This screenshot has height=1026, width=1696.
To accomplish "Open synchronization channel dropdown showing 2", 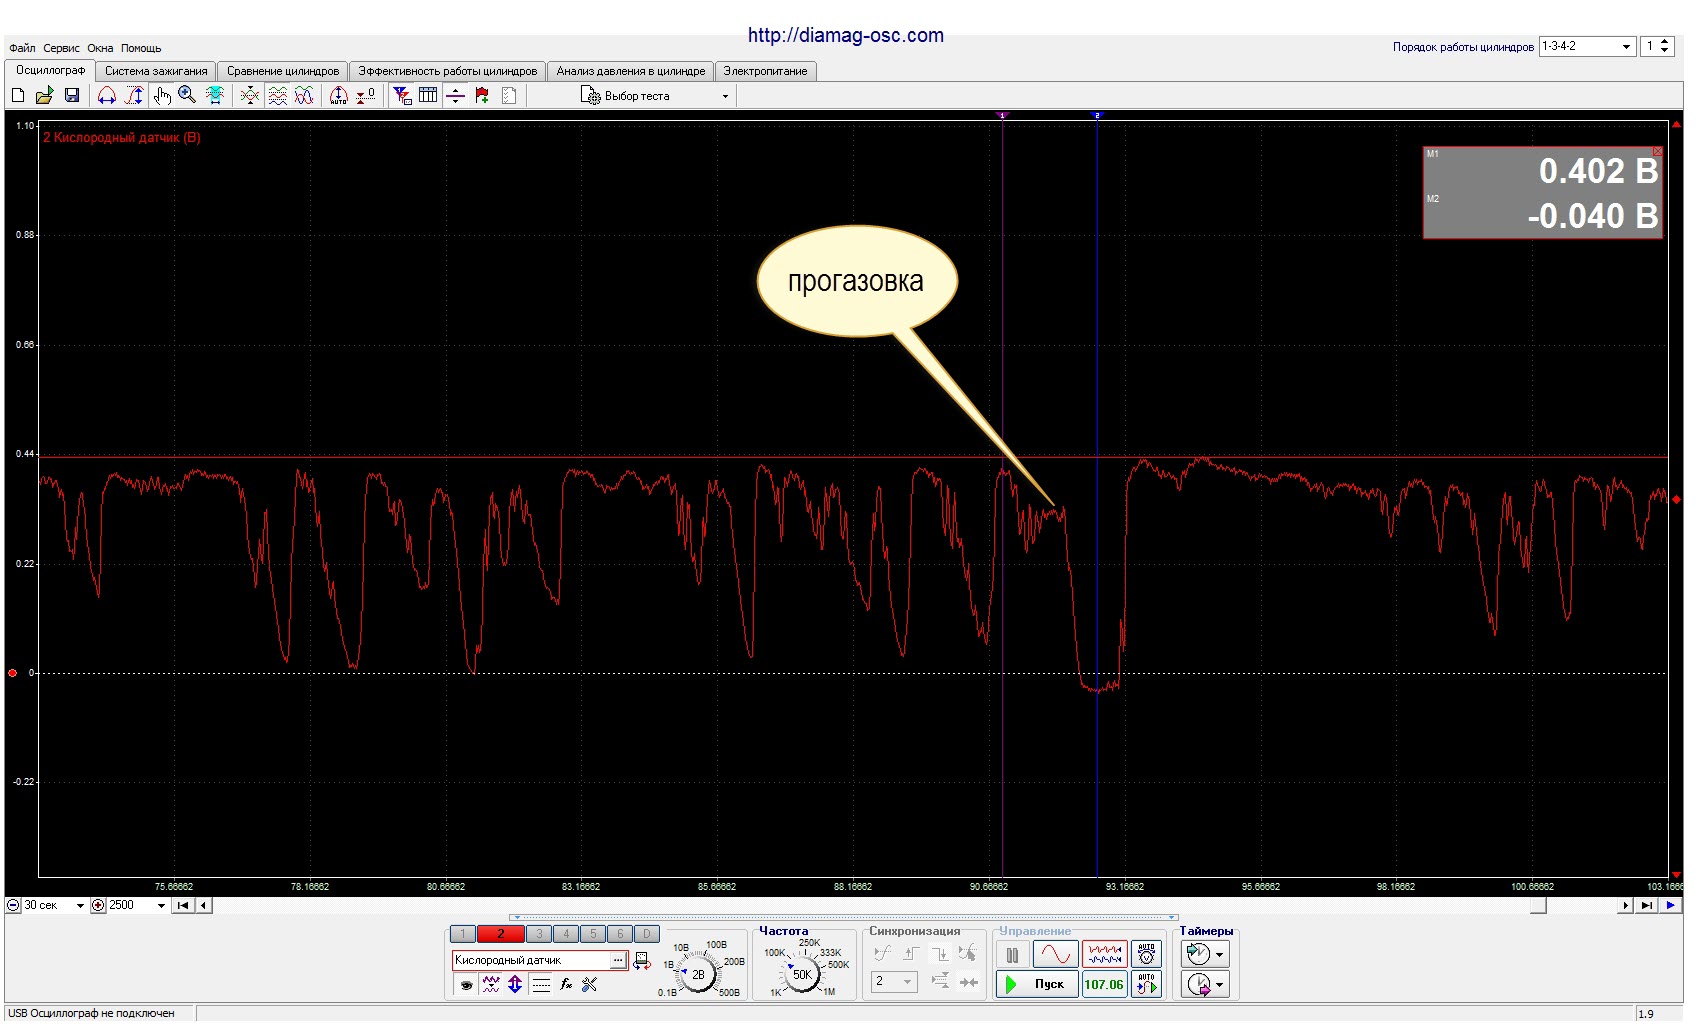I will click(x=894, y=982).
